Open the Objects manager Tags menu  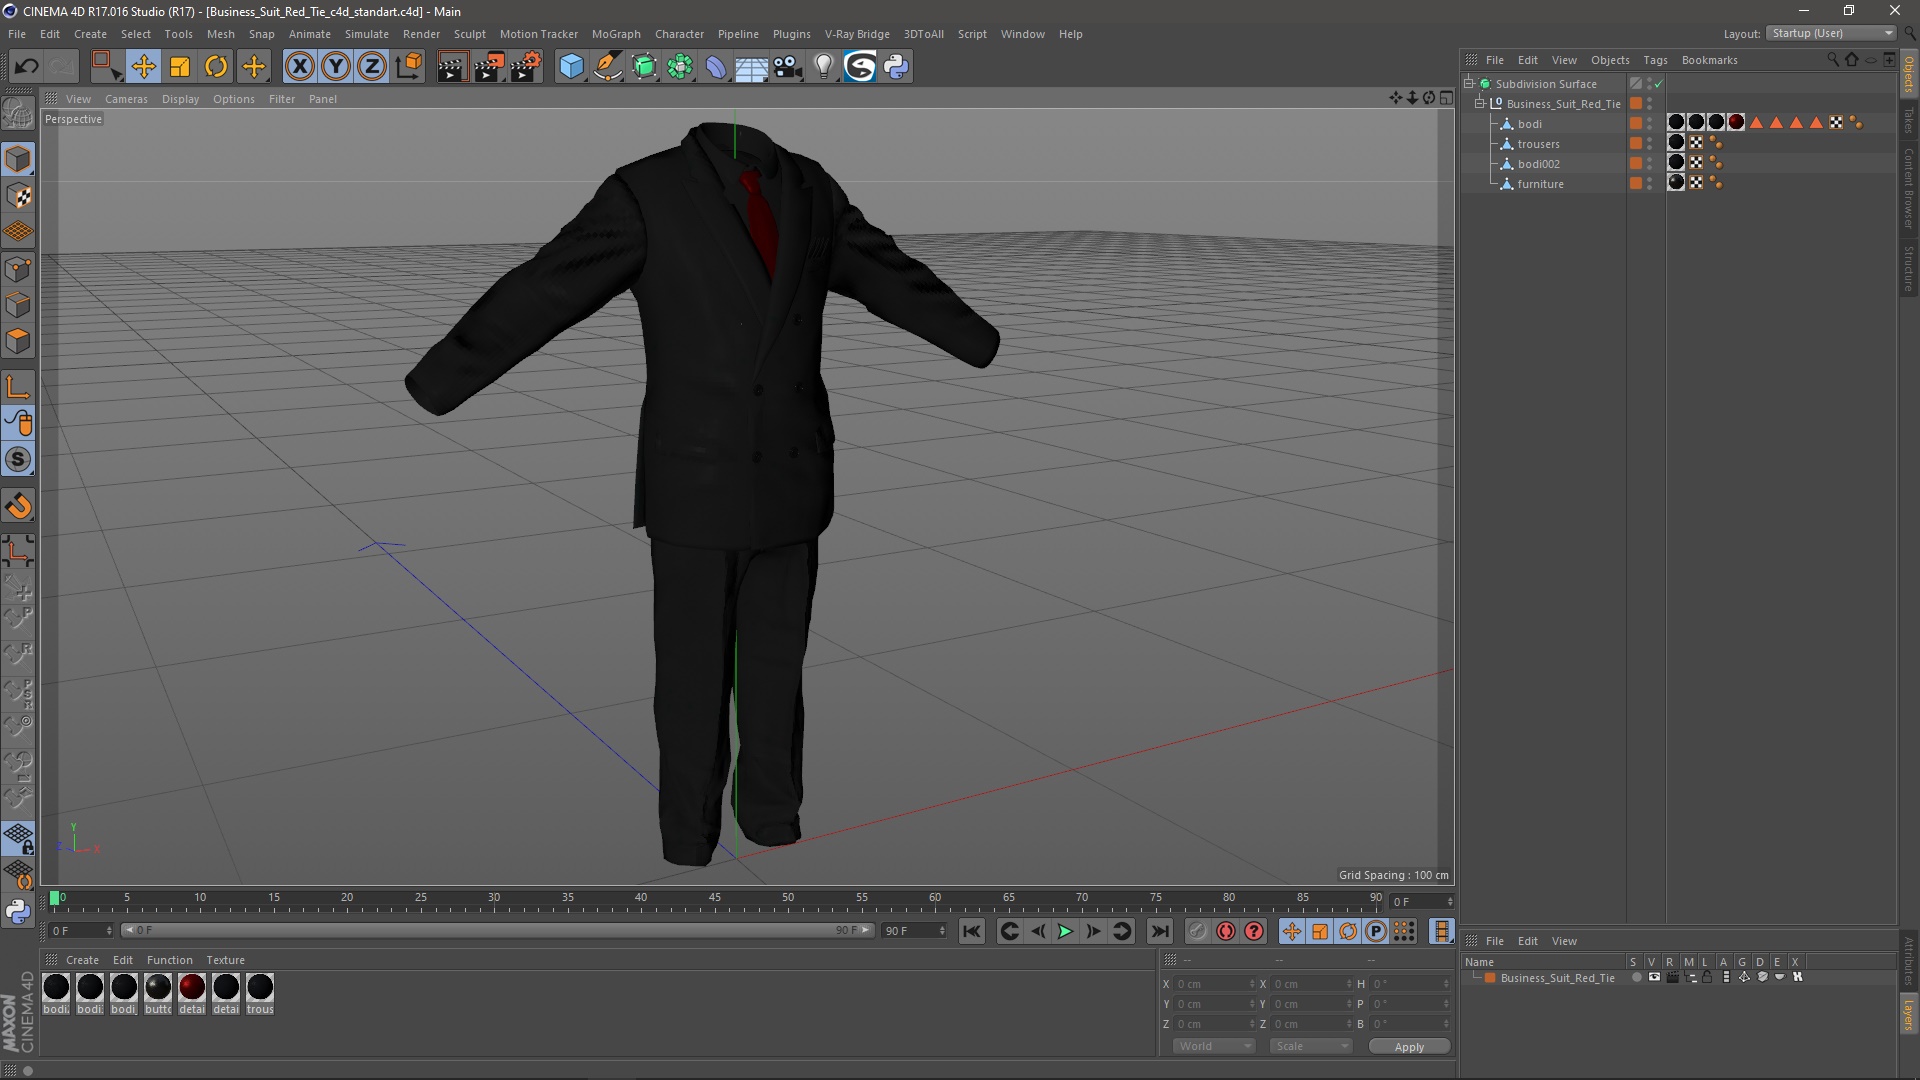tap(1655, 60)
